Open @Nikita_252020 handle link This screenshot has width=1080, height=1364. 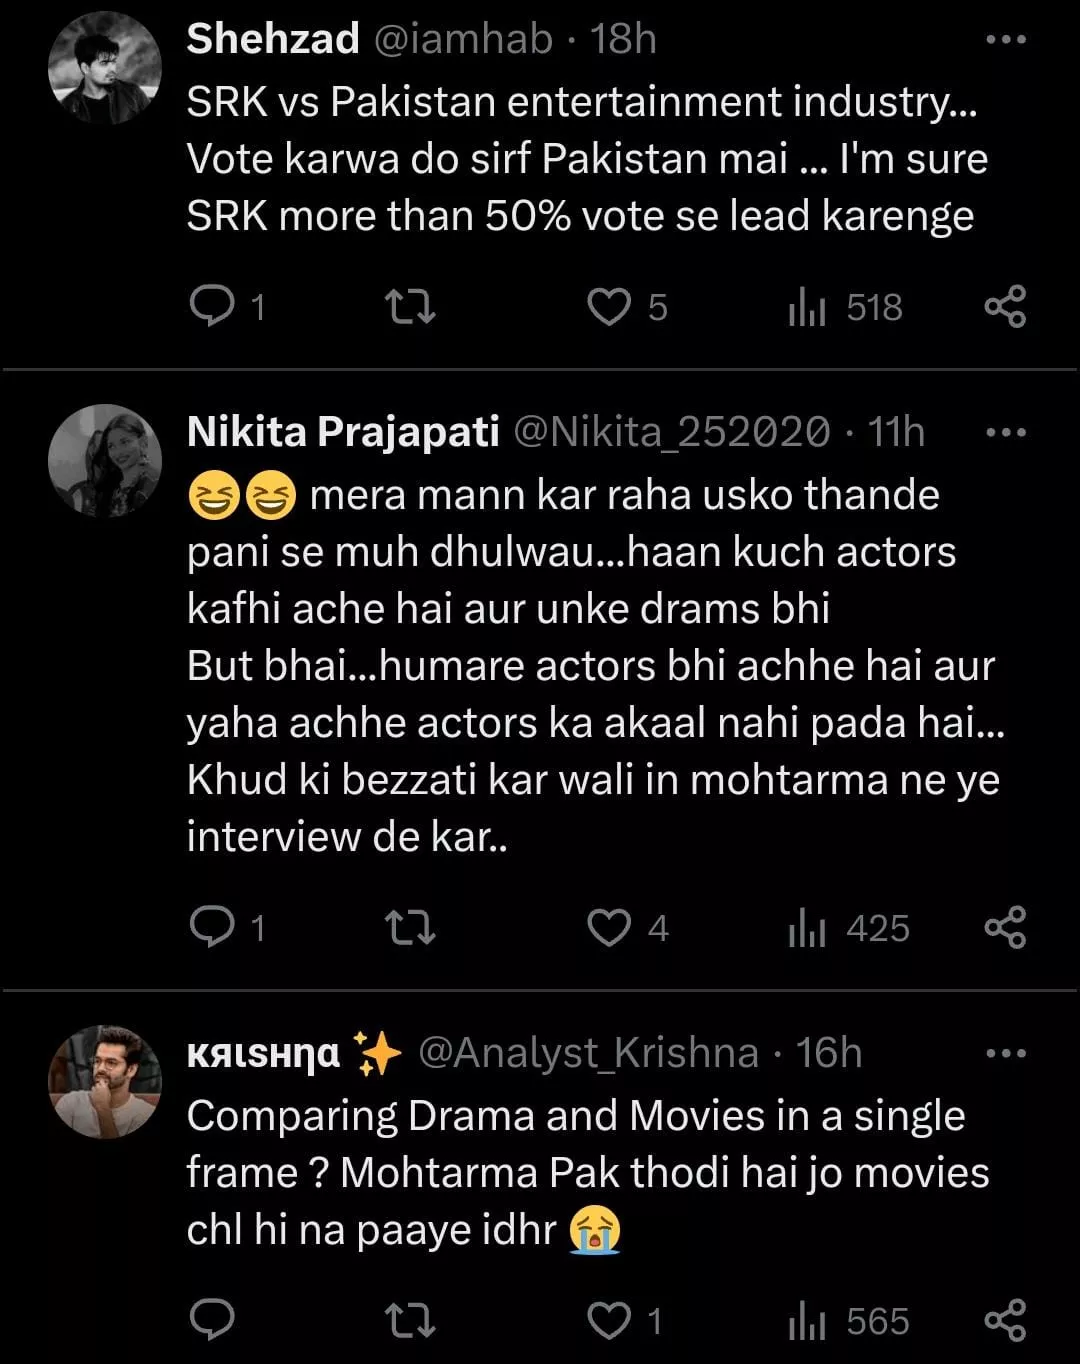(671, 432)
